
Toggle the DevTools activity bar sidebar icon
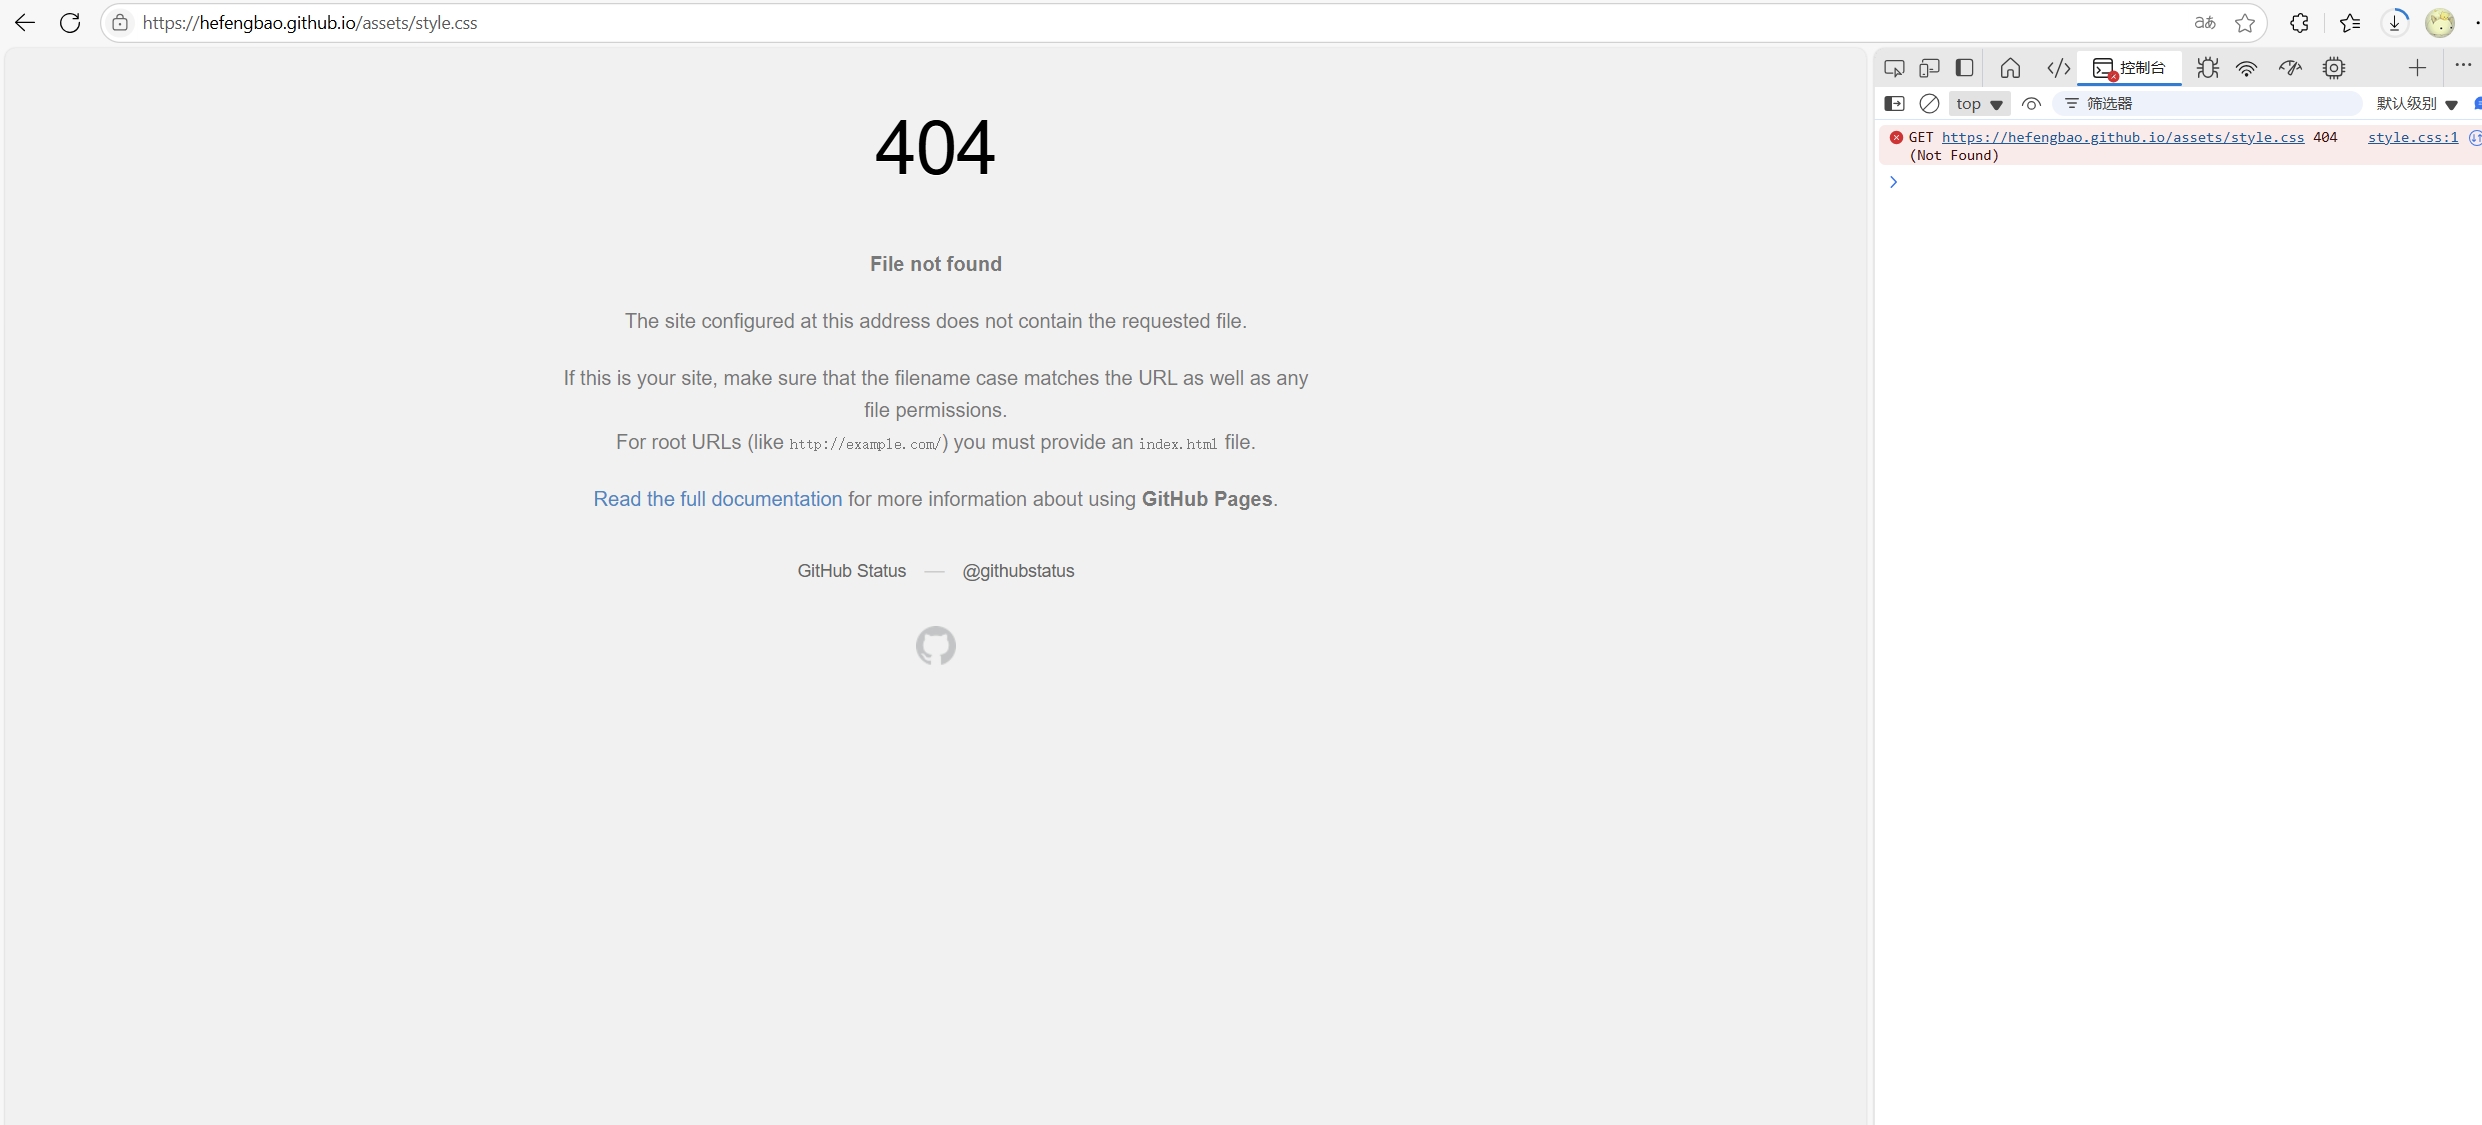coord(1964,68)
